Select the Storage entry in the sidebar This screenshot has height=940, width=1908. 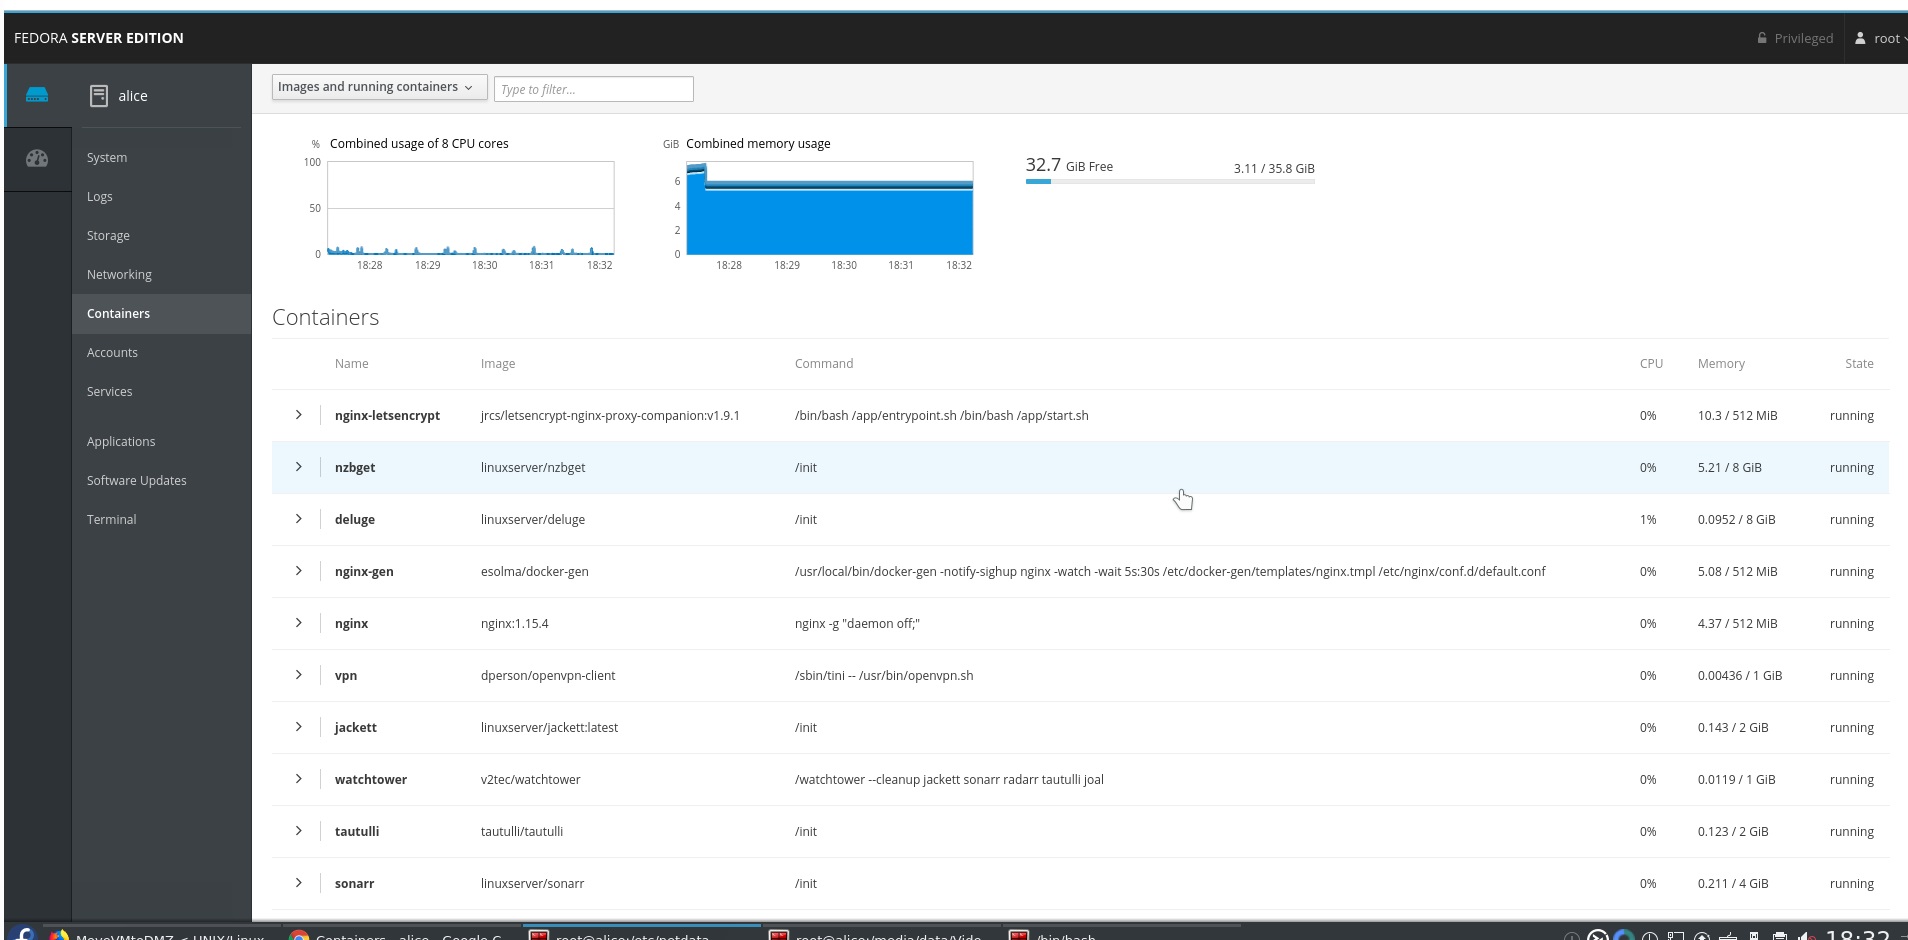(108, 235)
